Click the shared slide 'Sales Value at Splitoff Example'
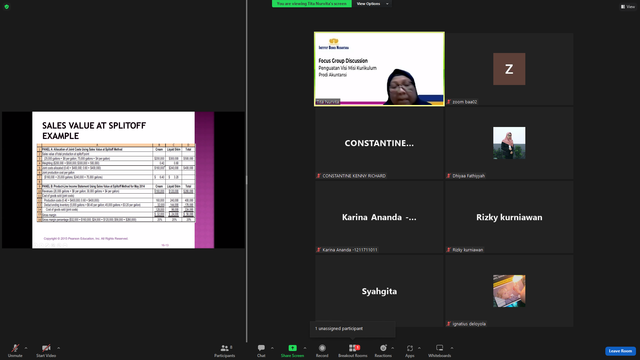This screenshot has height=360, width=640. tap(123, 180)
